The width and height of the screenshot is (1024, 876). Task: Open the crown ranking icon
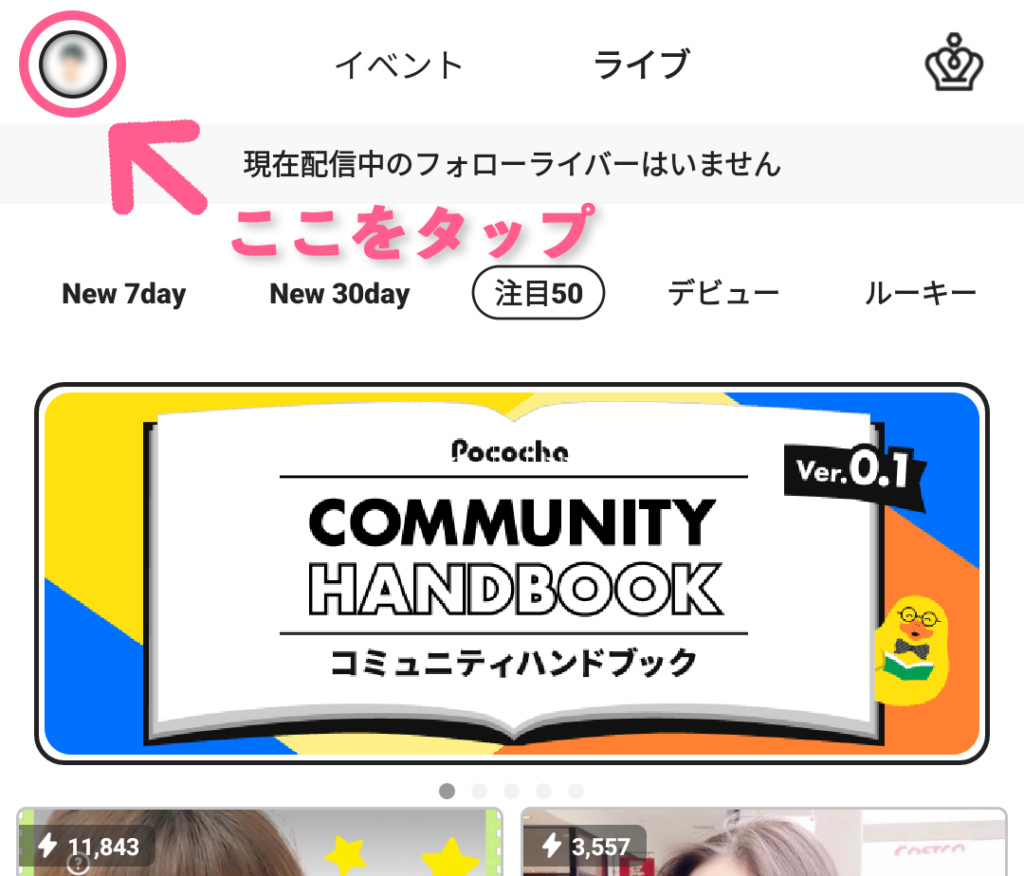tap(954, 62)
